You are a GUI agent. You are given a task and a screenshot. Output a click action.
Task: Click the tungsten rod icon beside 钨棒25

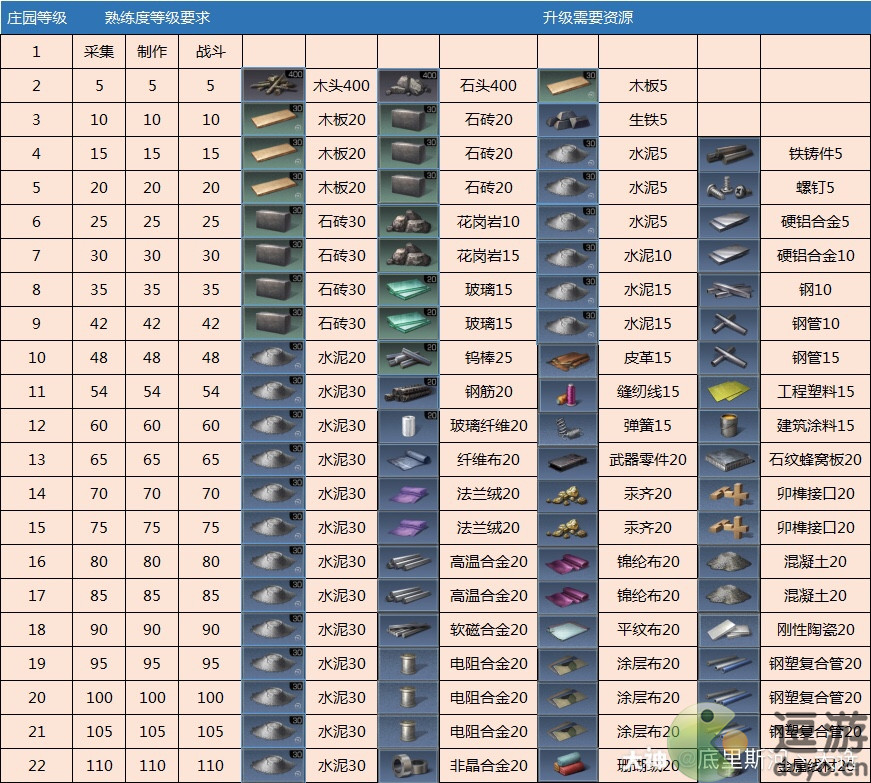408,358
